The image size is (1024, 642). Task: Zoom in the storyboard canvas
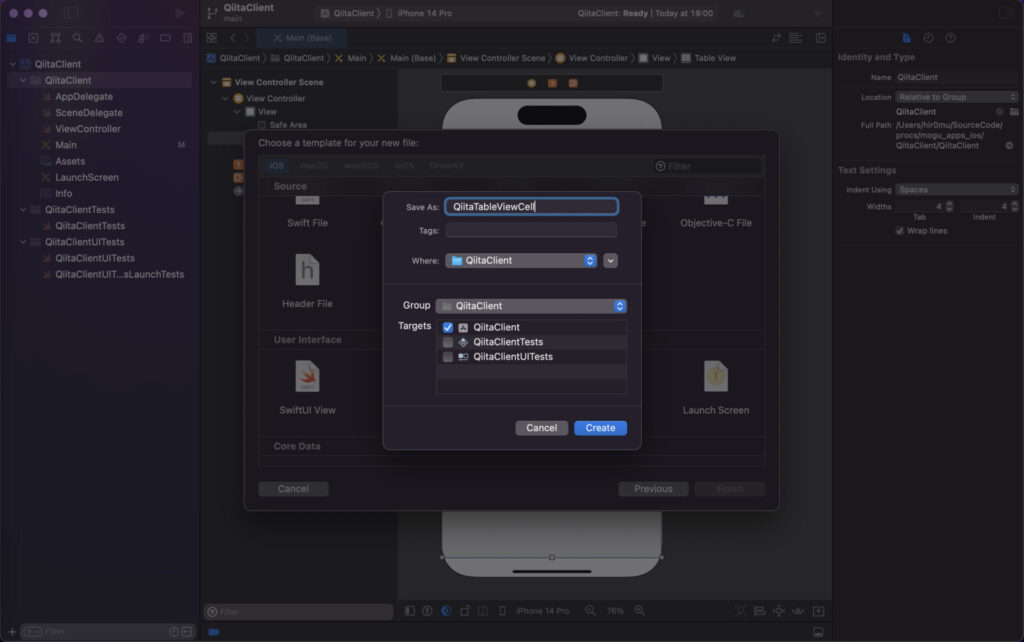click(x=639, y=611)
